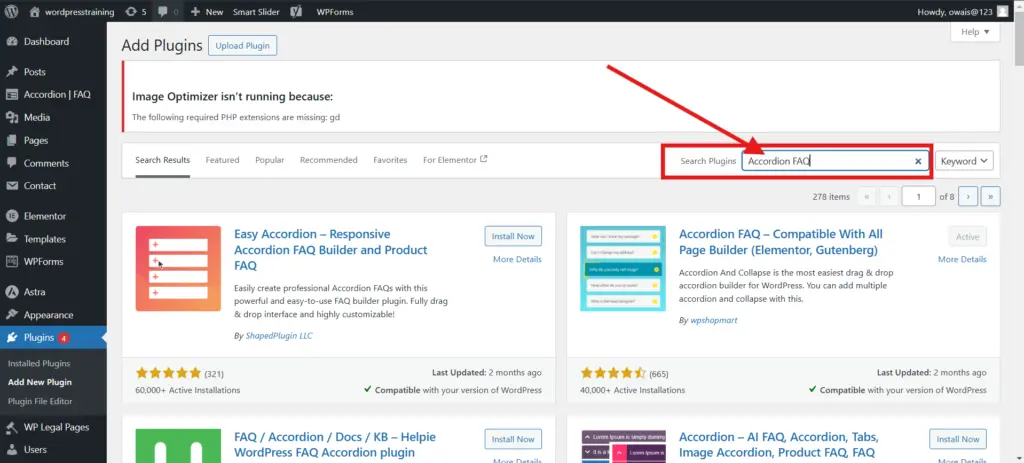Install Accordion AI FAQ plugin now

coord(958,439)
